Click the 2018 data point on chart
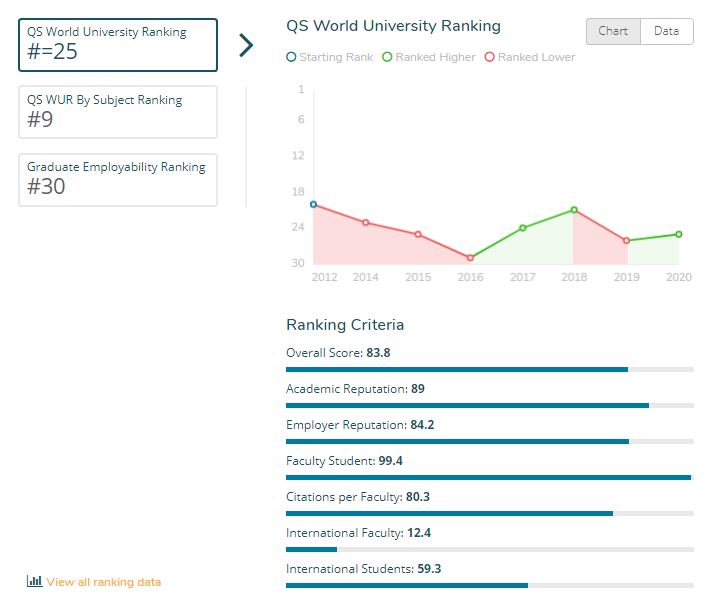 coord(574,210)
